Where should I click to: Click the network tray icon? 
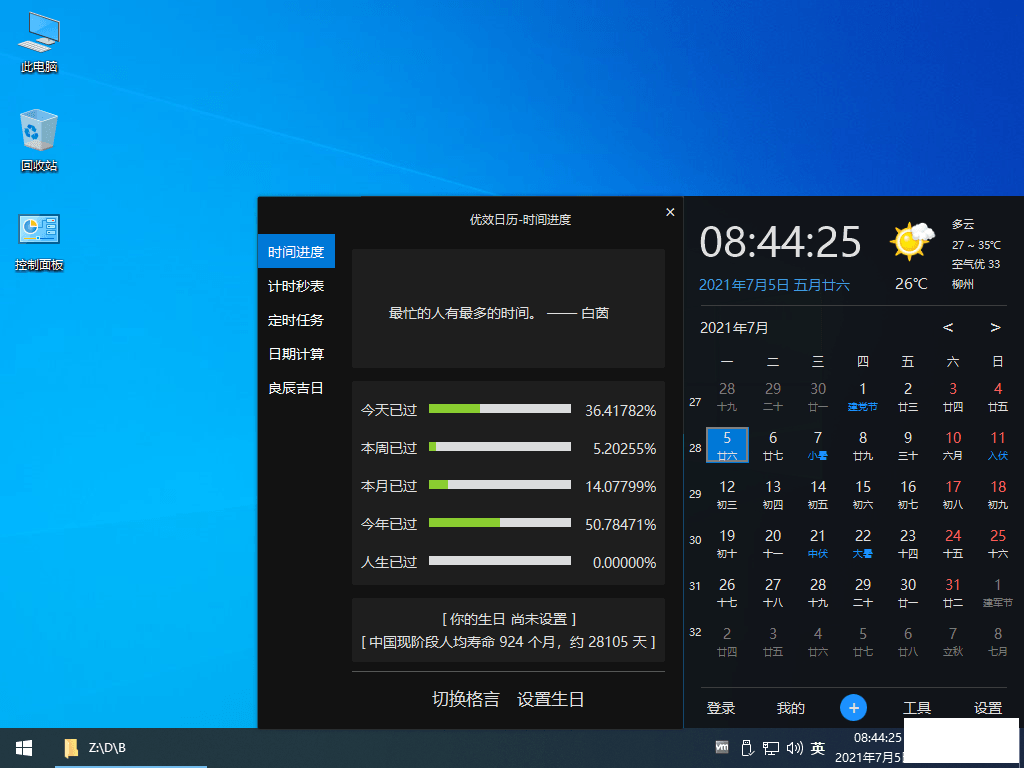[771, 748]
